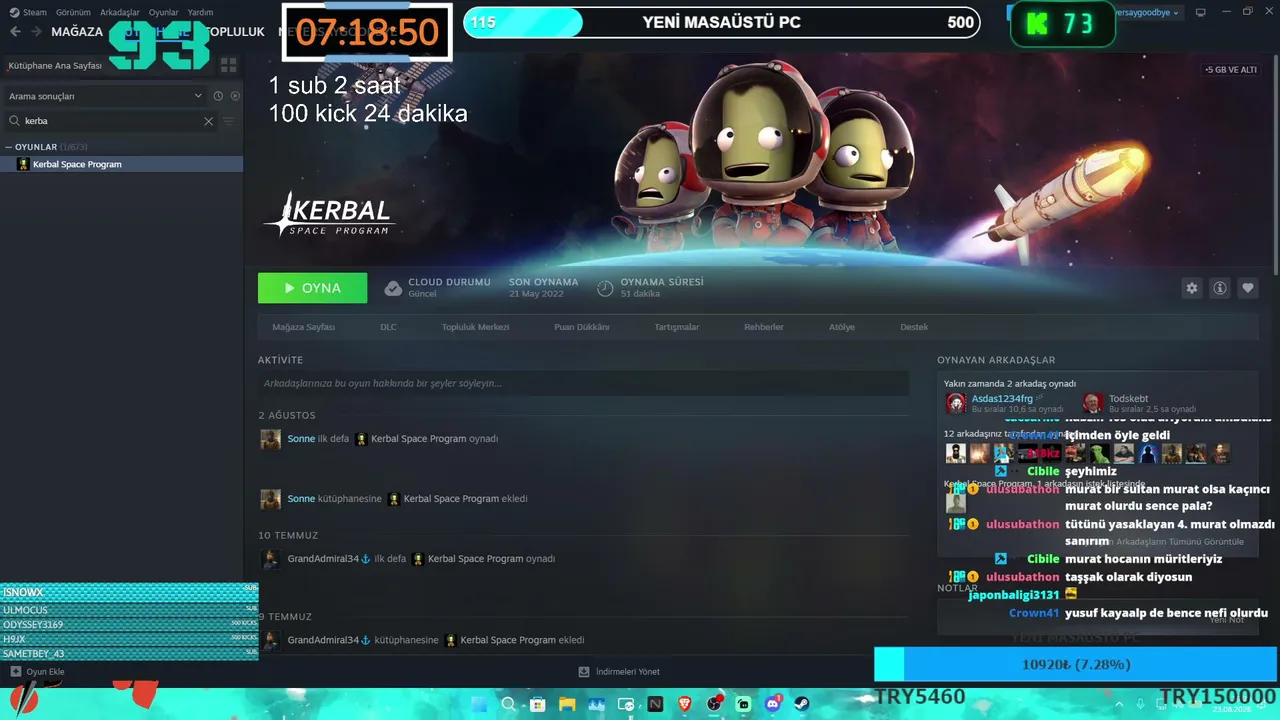Open the Destek tab
The width and height of the screenshot is (1280, 720).
coord(914,327)
